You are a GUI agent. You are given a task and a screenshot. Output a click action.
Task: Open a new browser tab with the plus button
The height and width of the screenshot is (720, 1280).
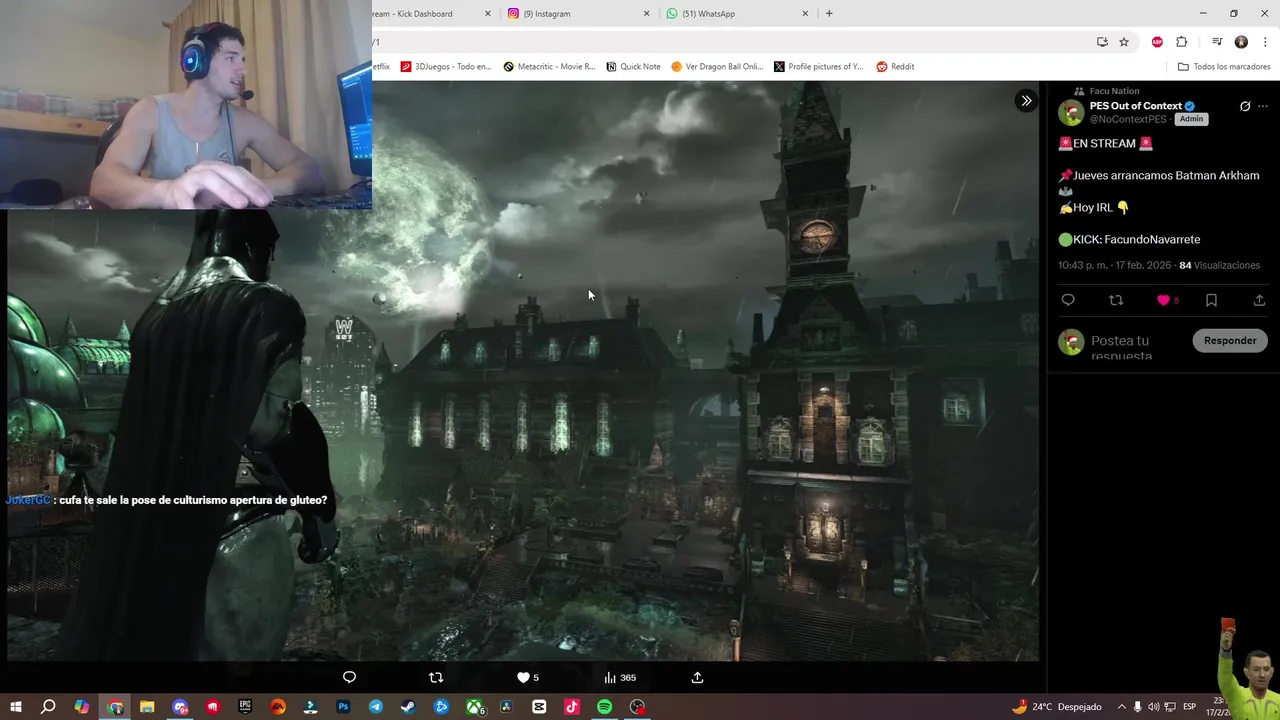click(x=829, y=13)
